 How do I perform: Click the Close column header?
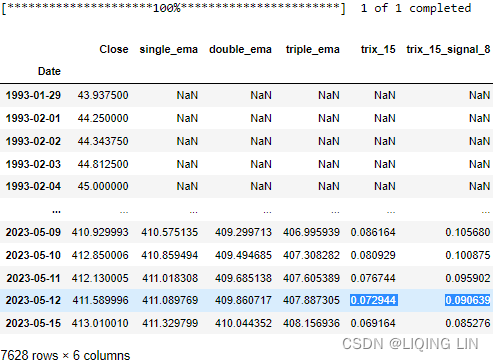114,49
